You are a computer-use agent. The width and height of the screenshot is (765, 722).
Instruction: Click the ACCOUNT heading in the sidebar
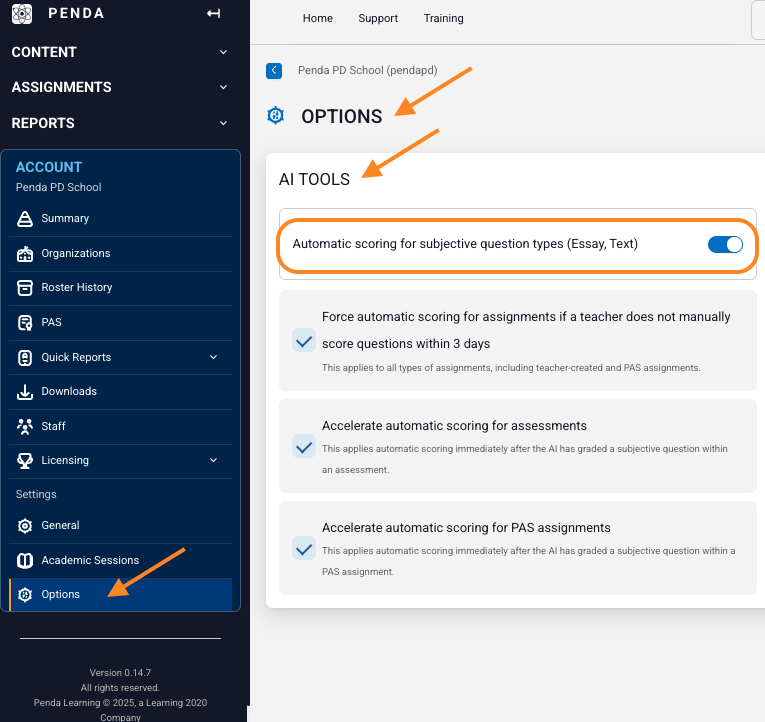coord(49,167)
